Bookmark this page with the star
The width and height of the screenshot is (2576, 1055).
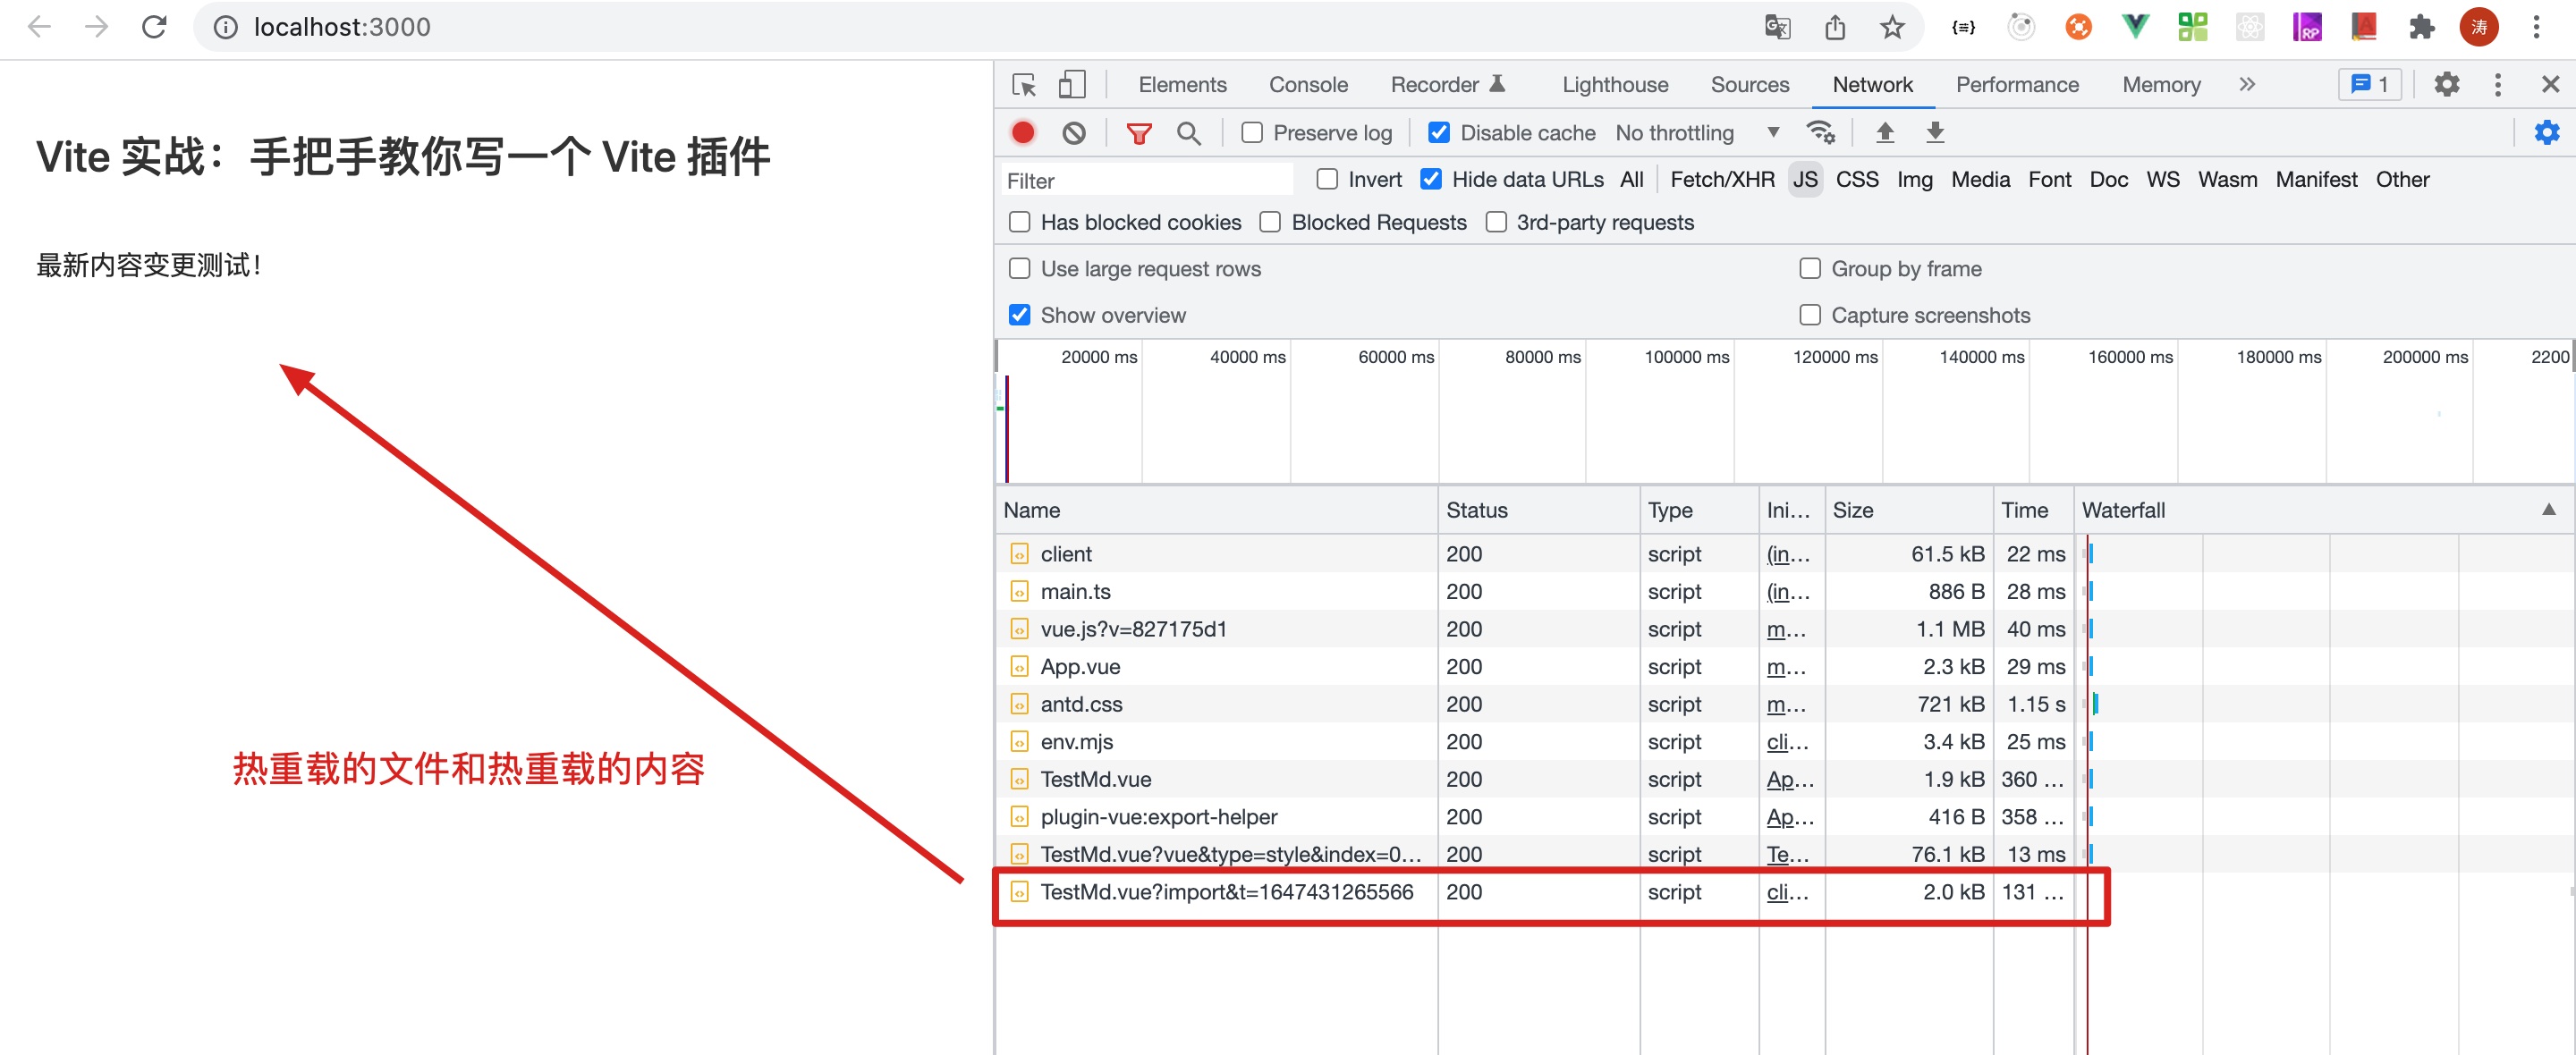(x=1891, y=27)
